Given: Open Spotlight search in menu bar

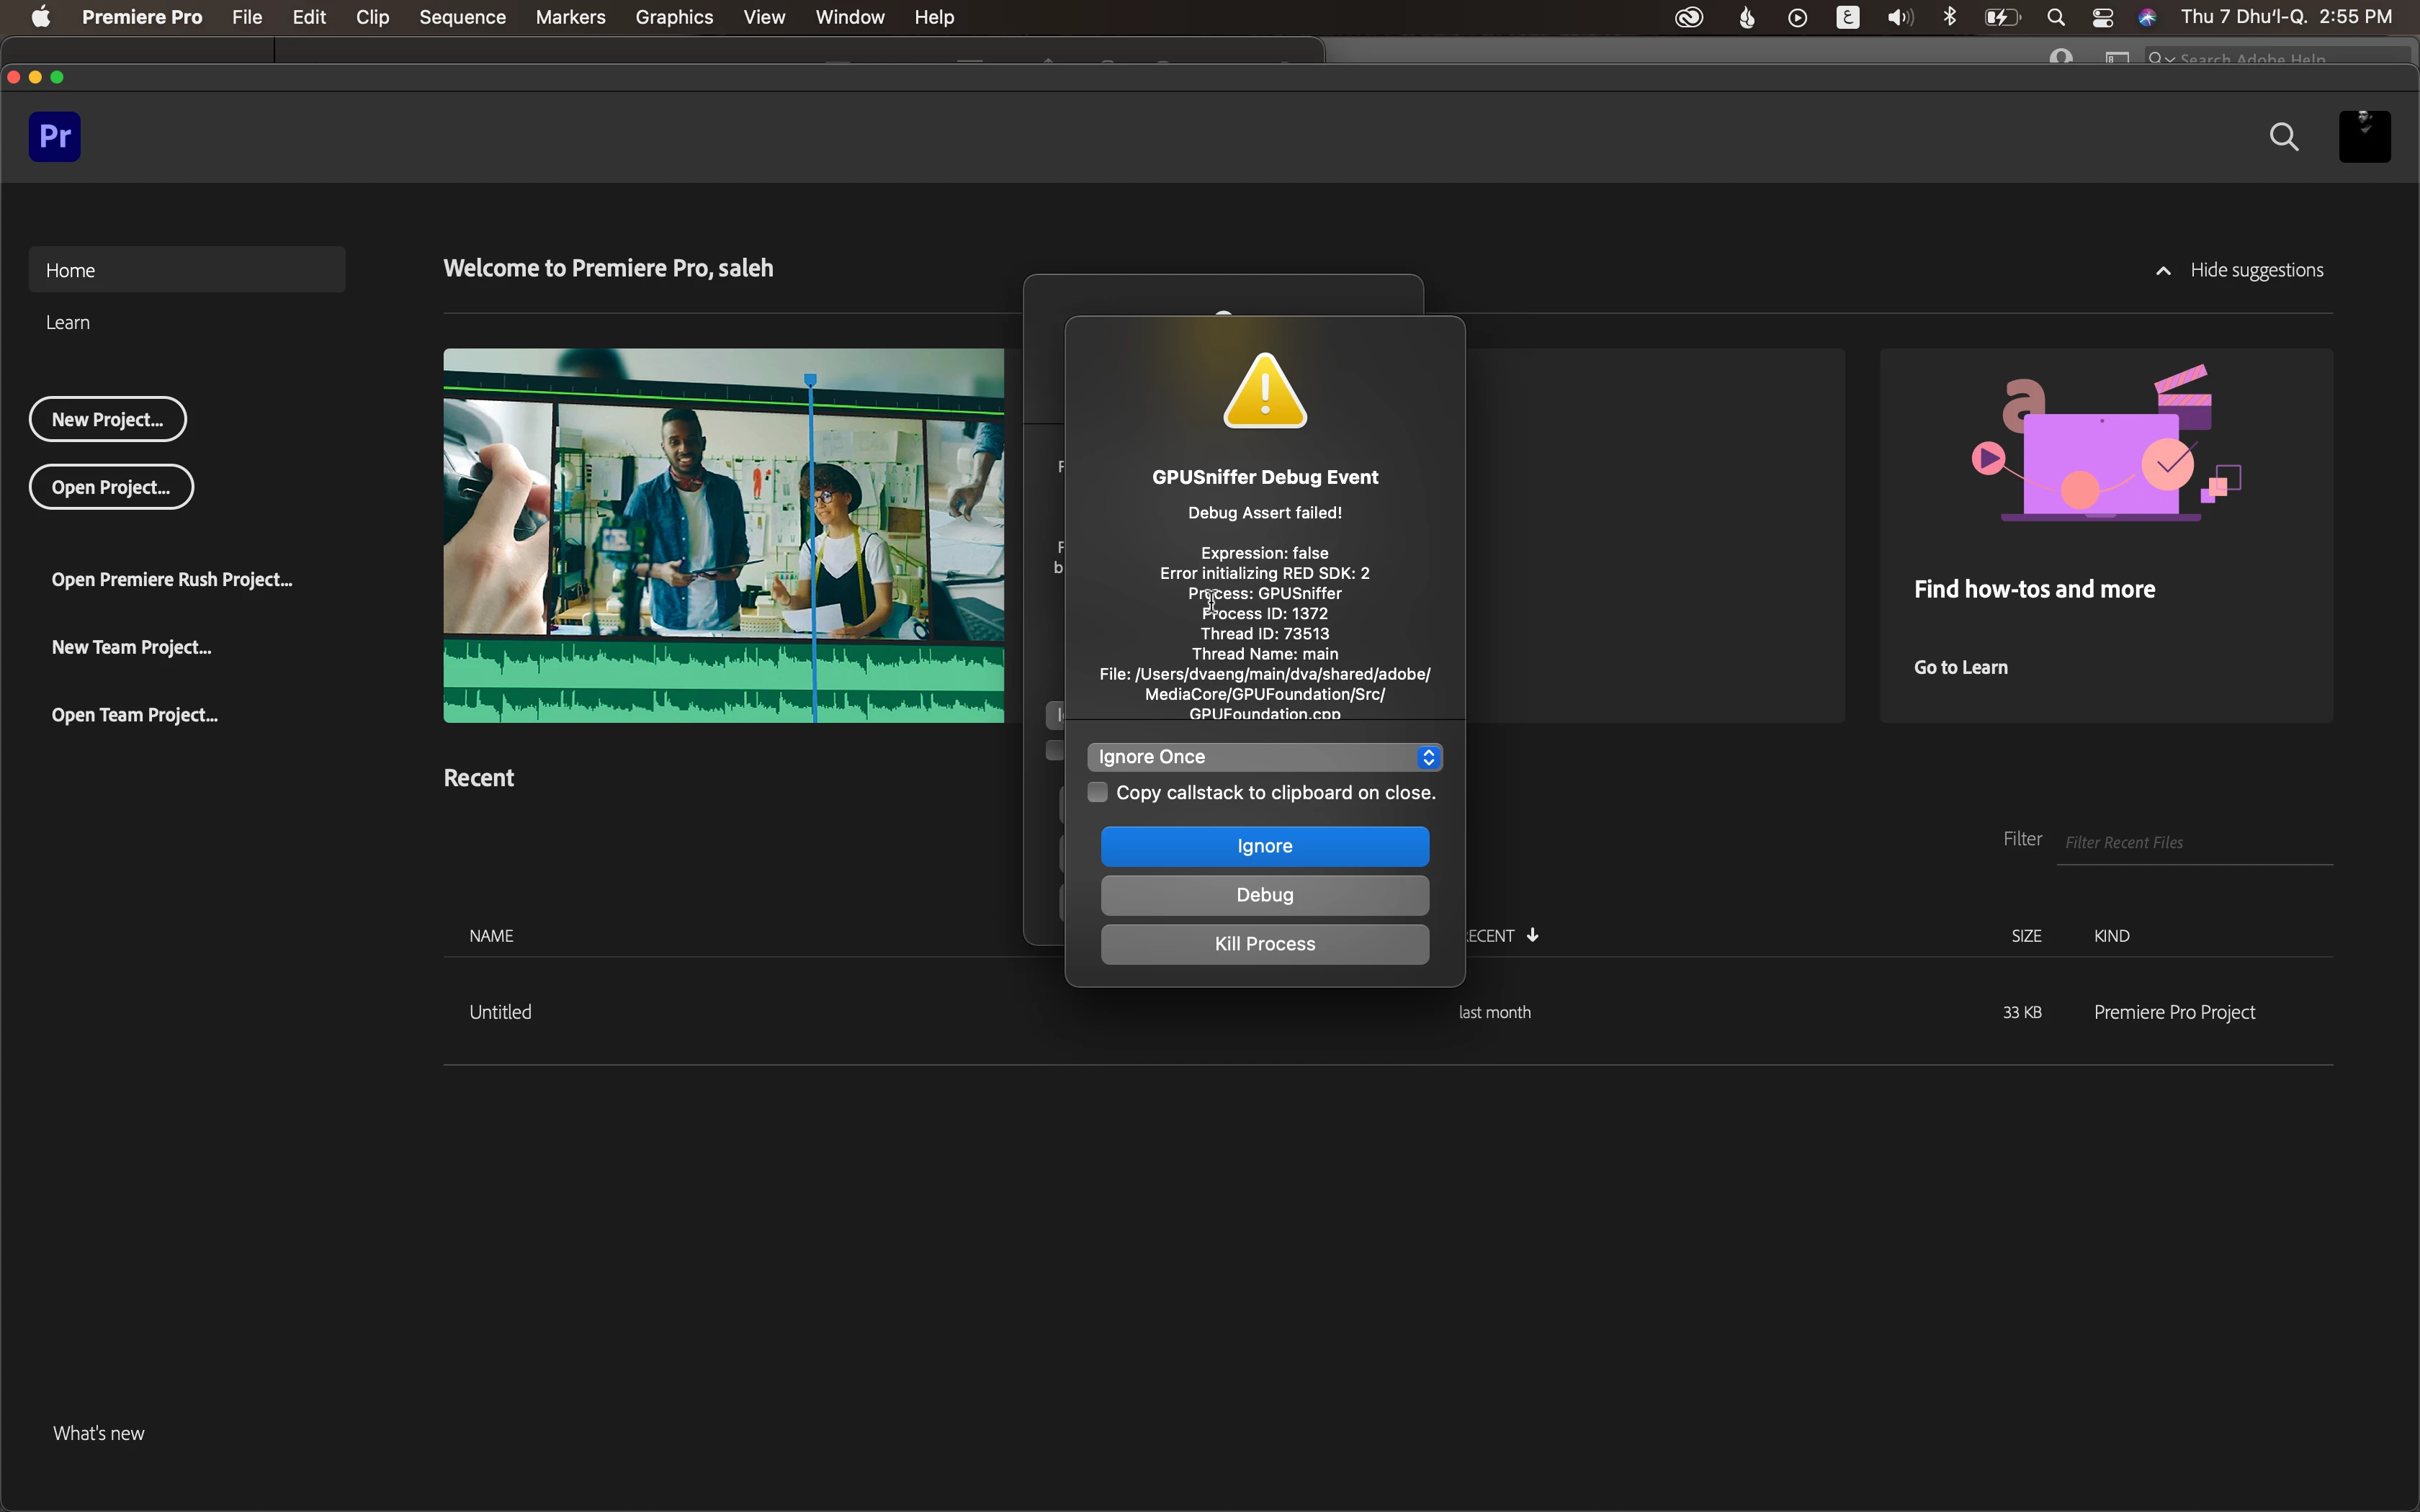Looking at the screenshot, I should (x=2056, y=17).
